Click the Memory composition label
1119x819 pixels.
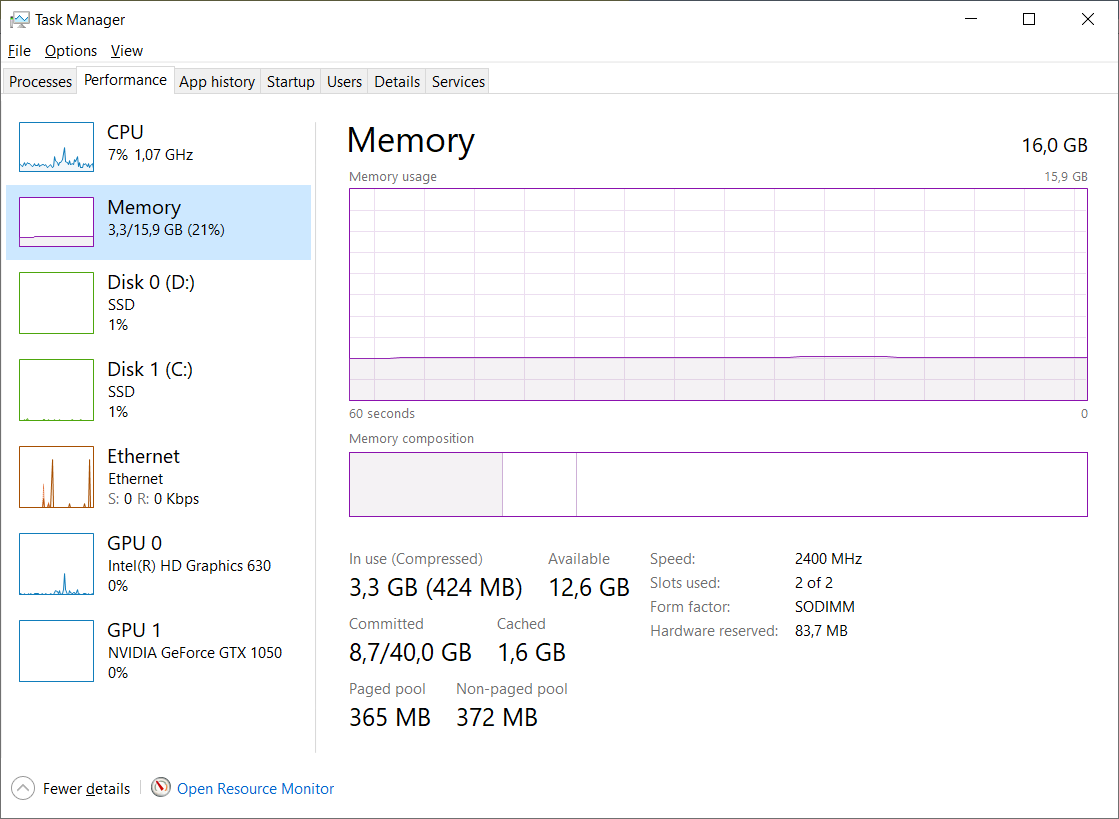pyautogui.click(x=411, y=439)
